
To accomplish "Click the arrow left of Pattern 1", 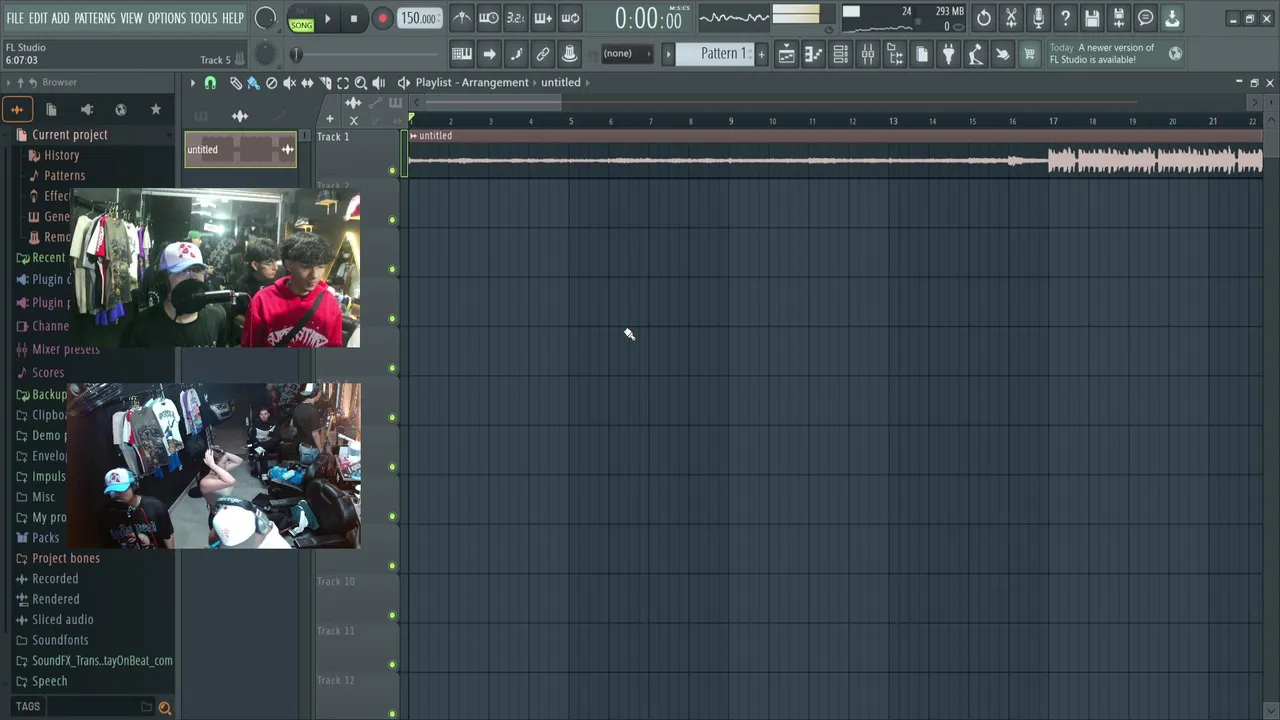I will (x=668, y=54).
